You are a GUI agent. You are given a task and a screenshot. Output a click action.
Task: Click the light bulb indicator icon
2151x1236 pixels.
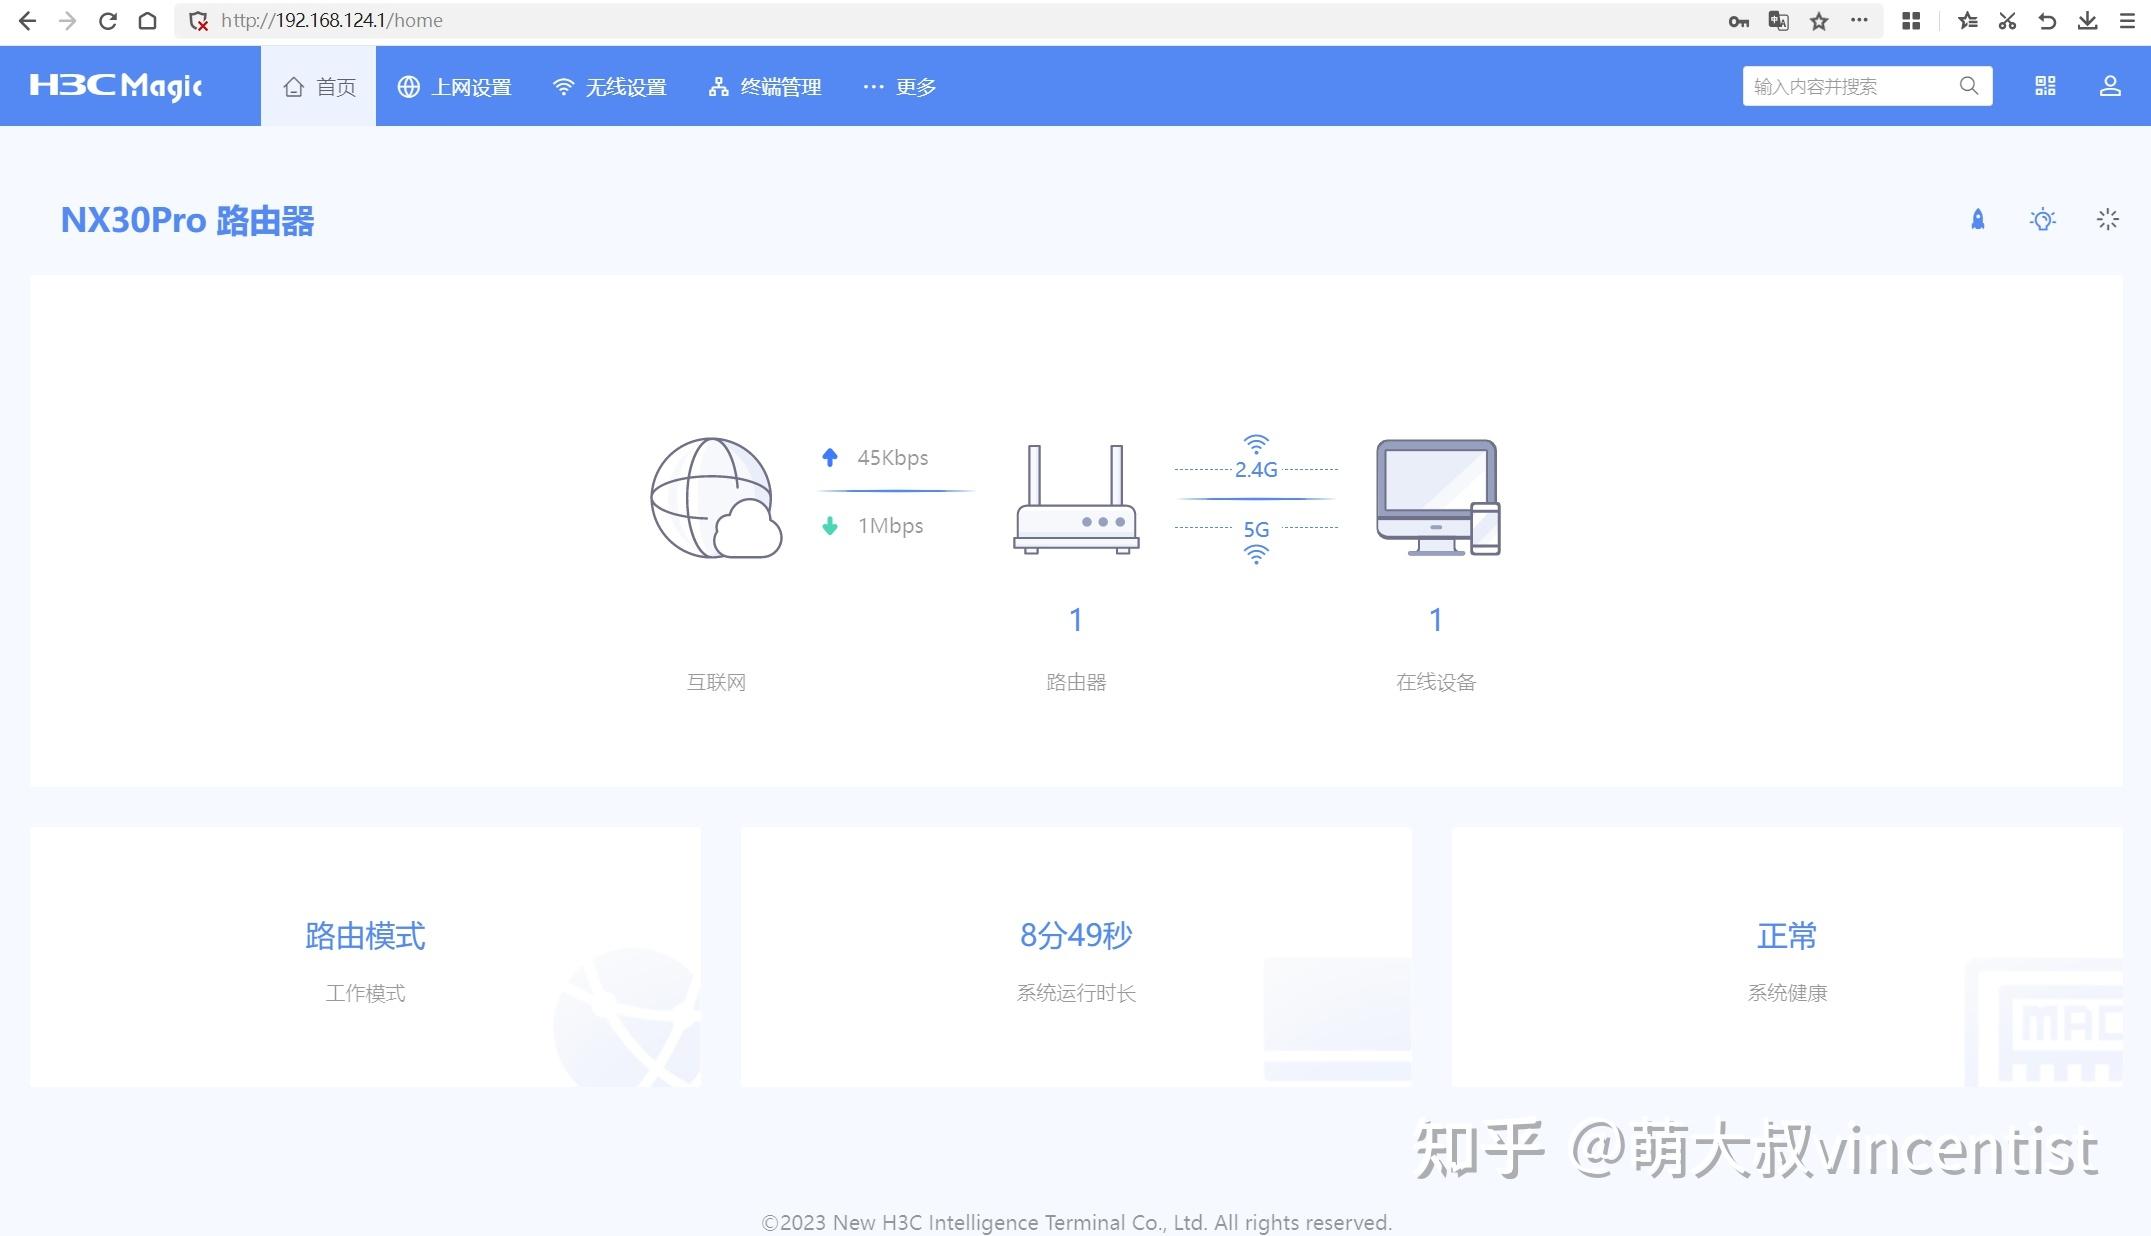(2042, 219)
